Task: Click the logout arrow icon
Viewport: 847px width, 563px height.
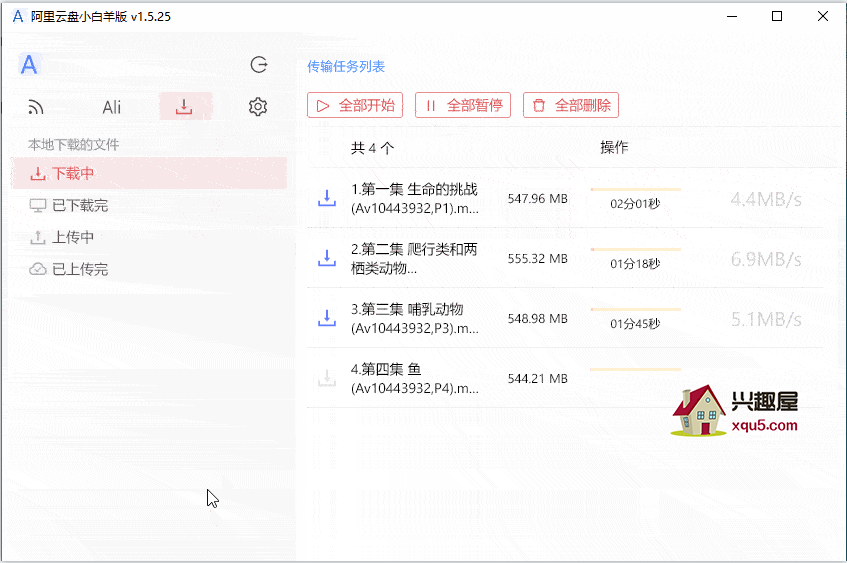Action: point(259,65)
